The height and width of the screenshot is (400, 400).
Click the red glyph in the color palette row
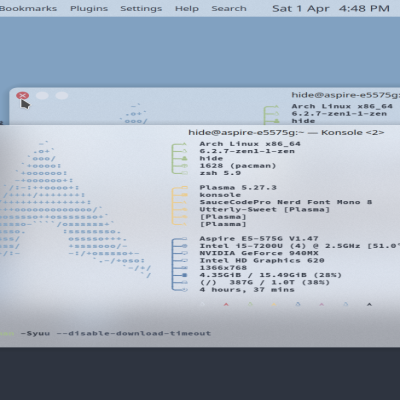click(226, 304)
